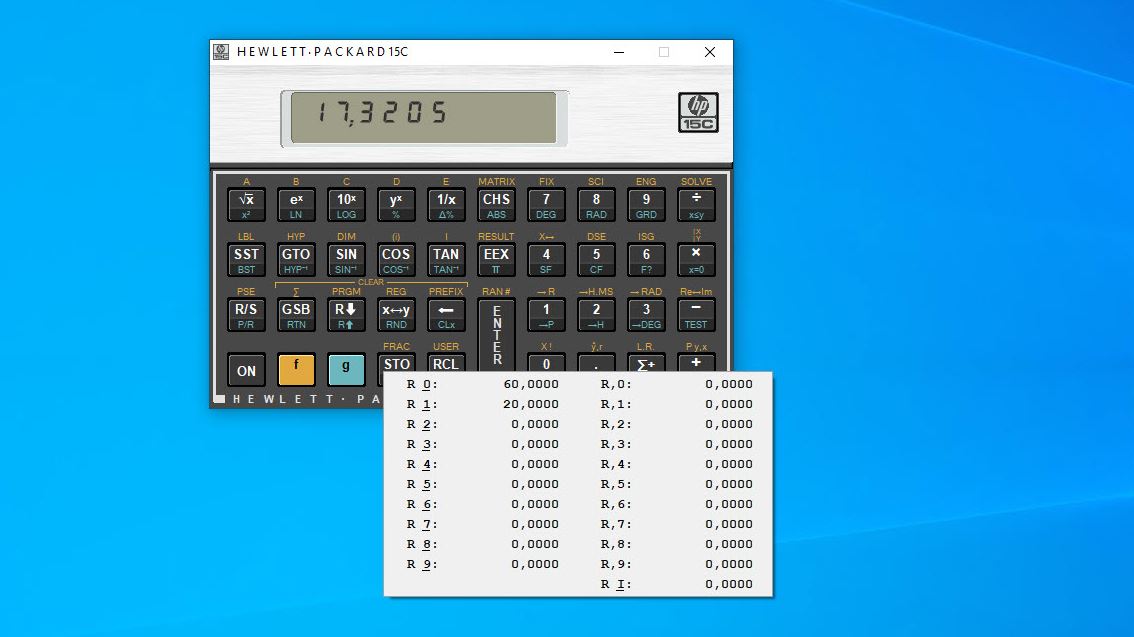Click the GTO key
This screenshot has height=637, width=1134.
[296, 260]
